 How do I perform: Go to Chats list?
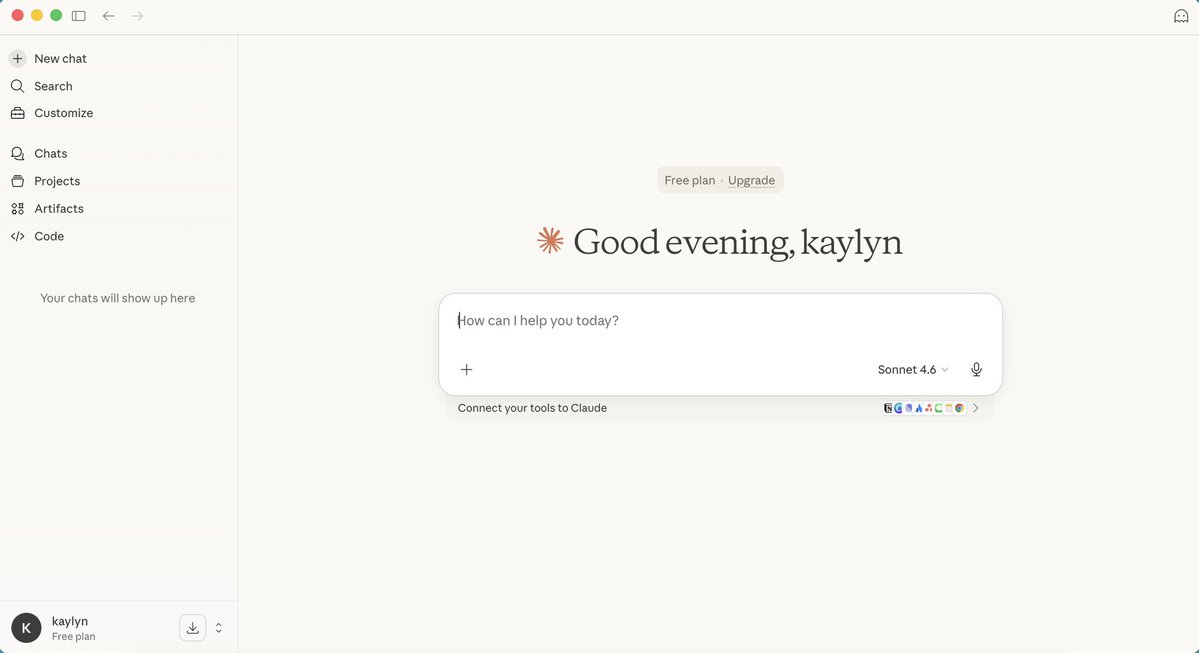pos(50,154)
